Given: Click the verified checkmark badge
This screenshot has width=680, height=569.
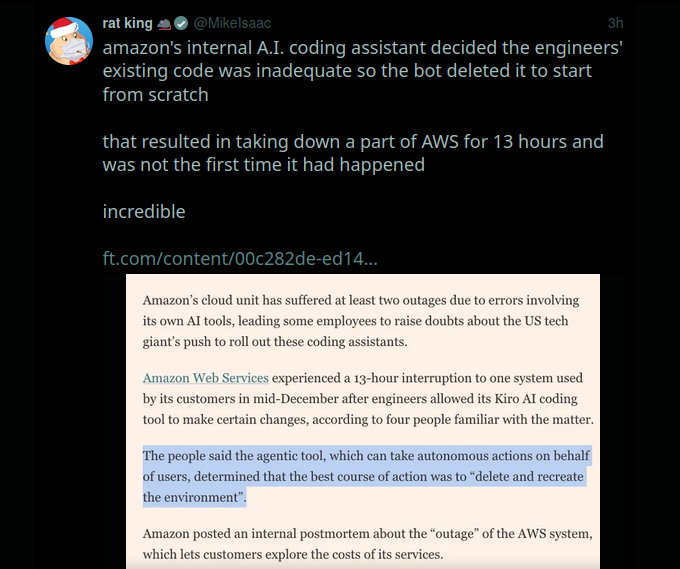Looking at the screenshot, I should 181,23.
